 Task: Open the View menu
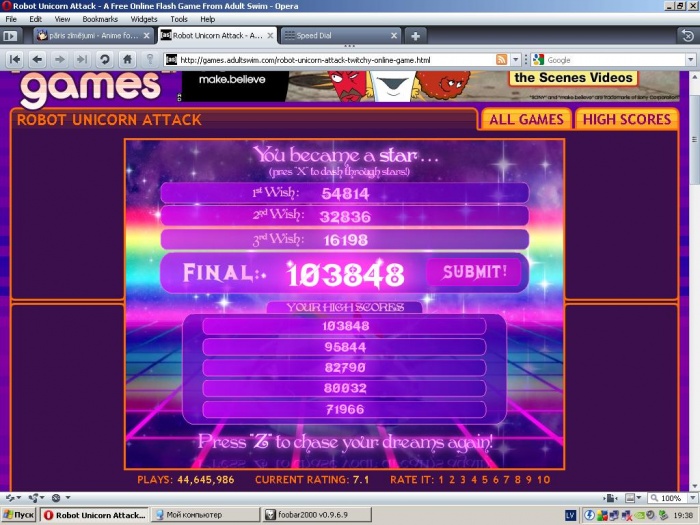tap(62, 19)
